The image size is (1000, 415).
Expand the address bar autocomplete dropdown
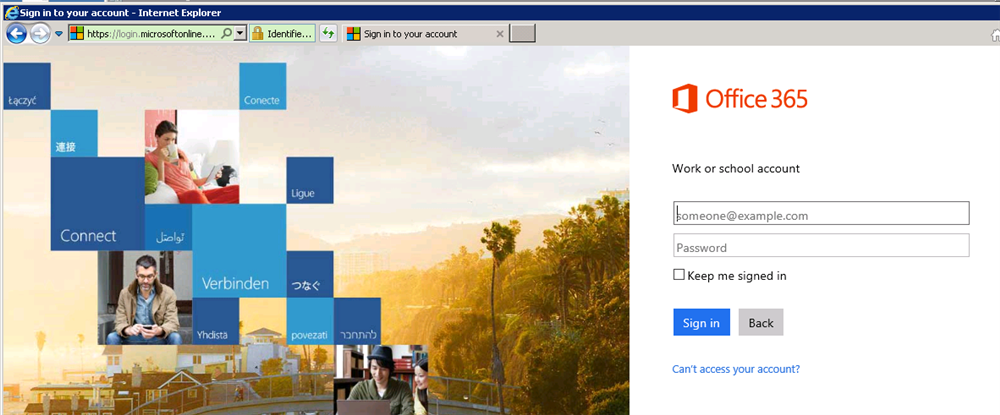(240, 34)
